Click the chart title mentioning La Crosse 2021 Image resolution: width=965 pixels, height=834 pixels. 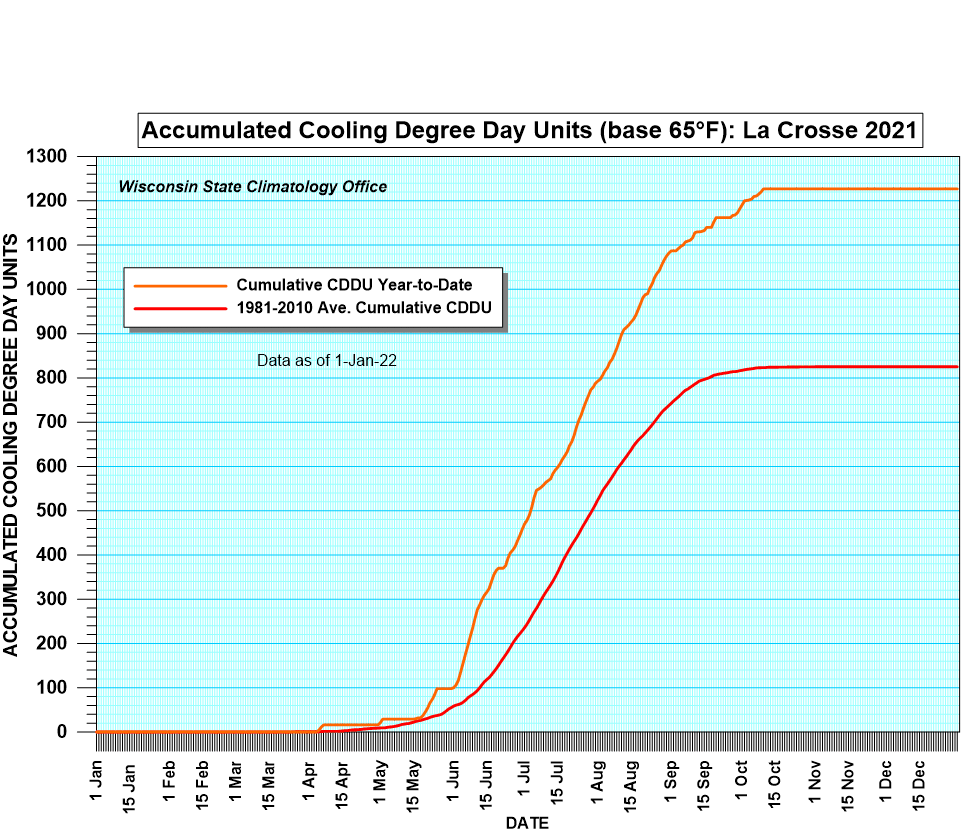[x=528, y=130]
